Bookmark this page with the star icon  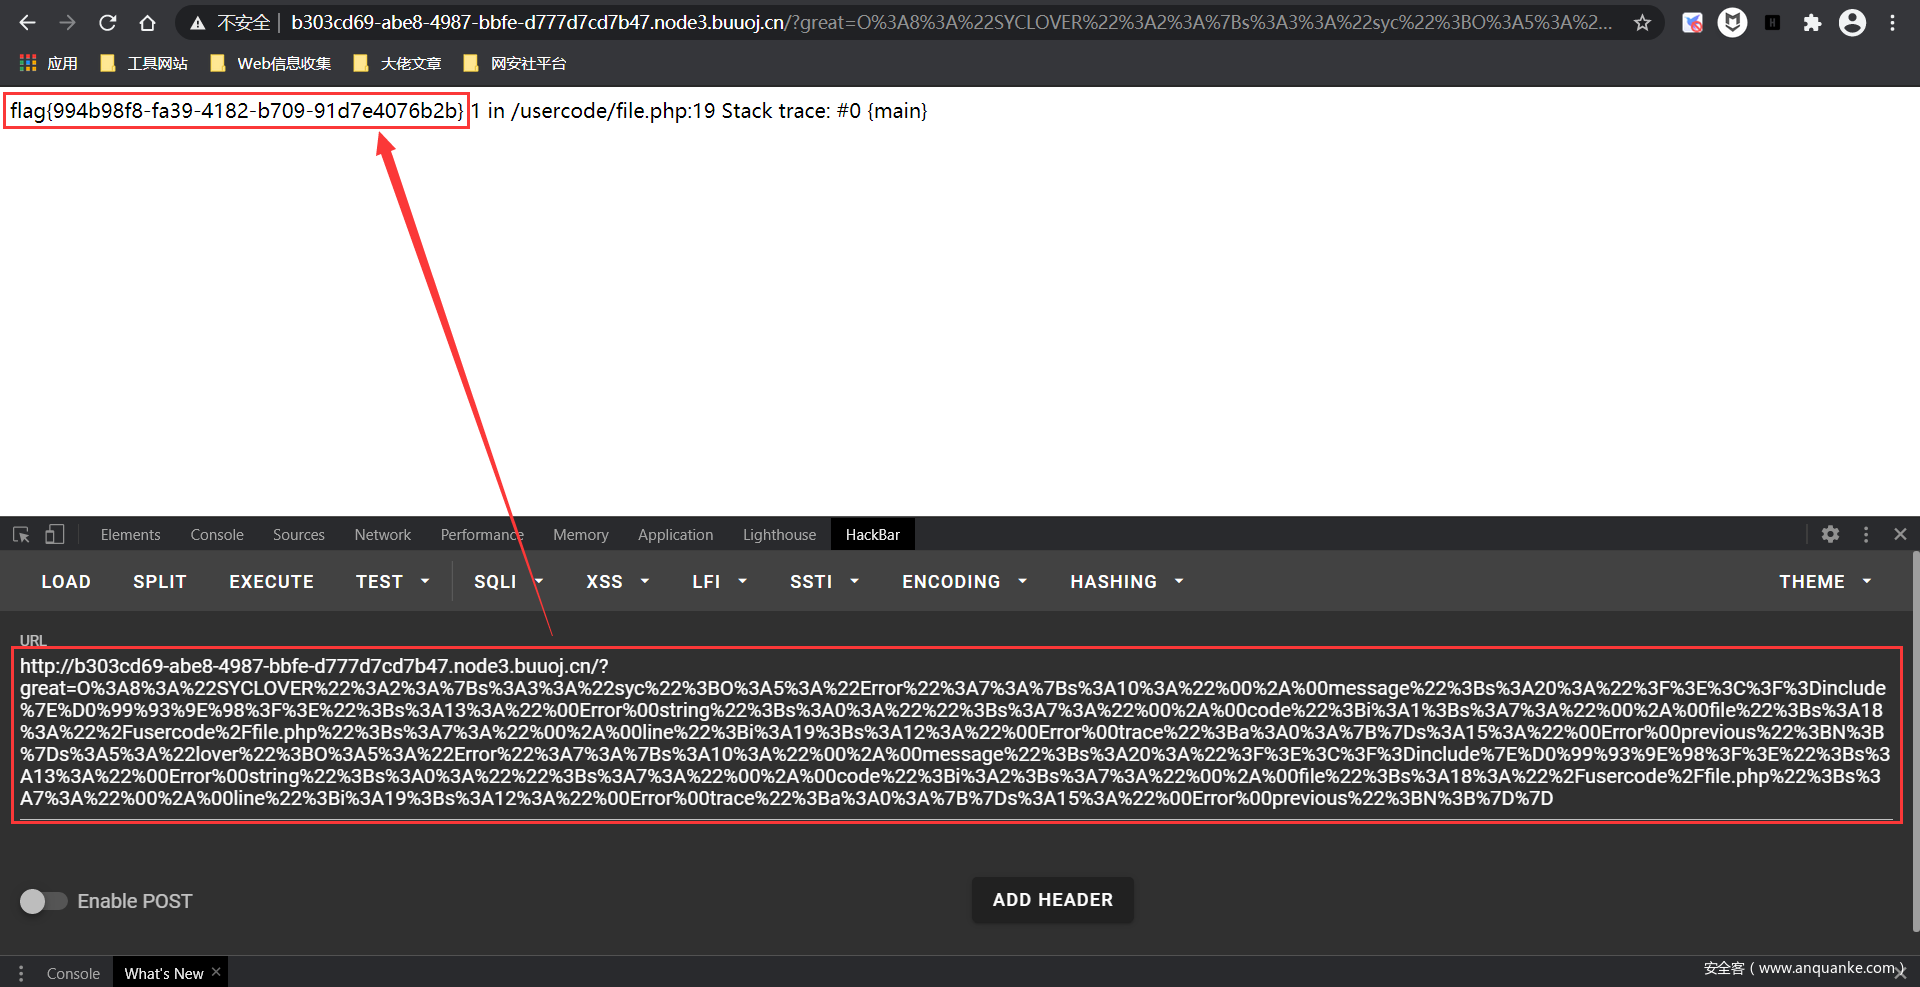pos(1642,23)
